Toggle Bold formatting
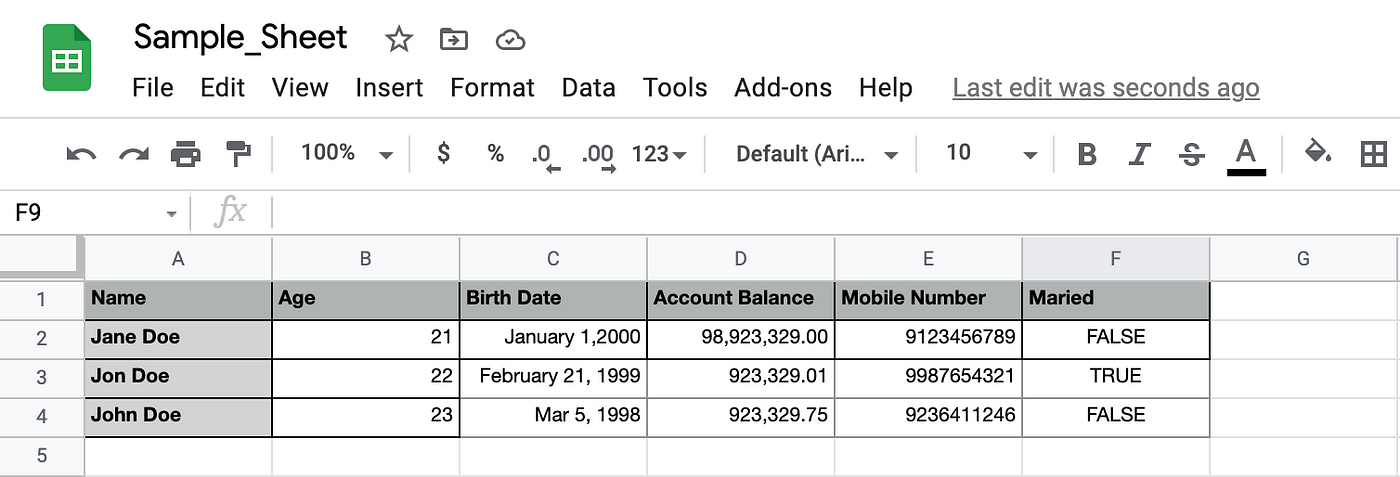The image size is (1400, 477). pyautogui.click(x=1087, y=155)
